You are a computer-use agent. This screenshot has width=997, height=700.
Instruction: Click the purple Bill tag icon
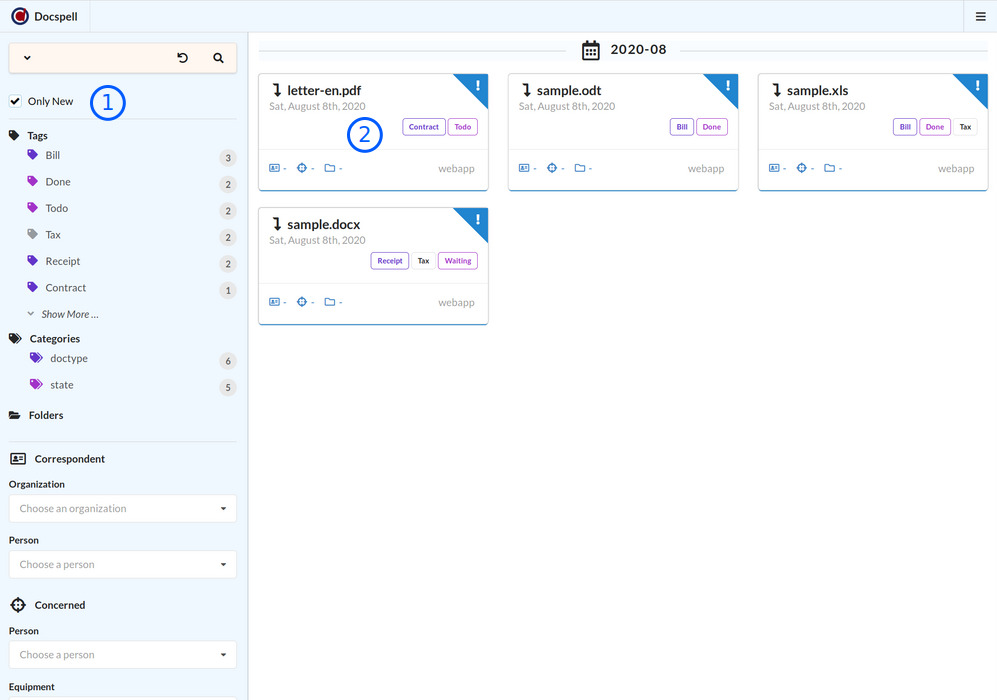[x=33, y=155]
